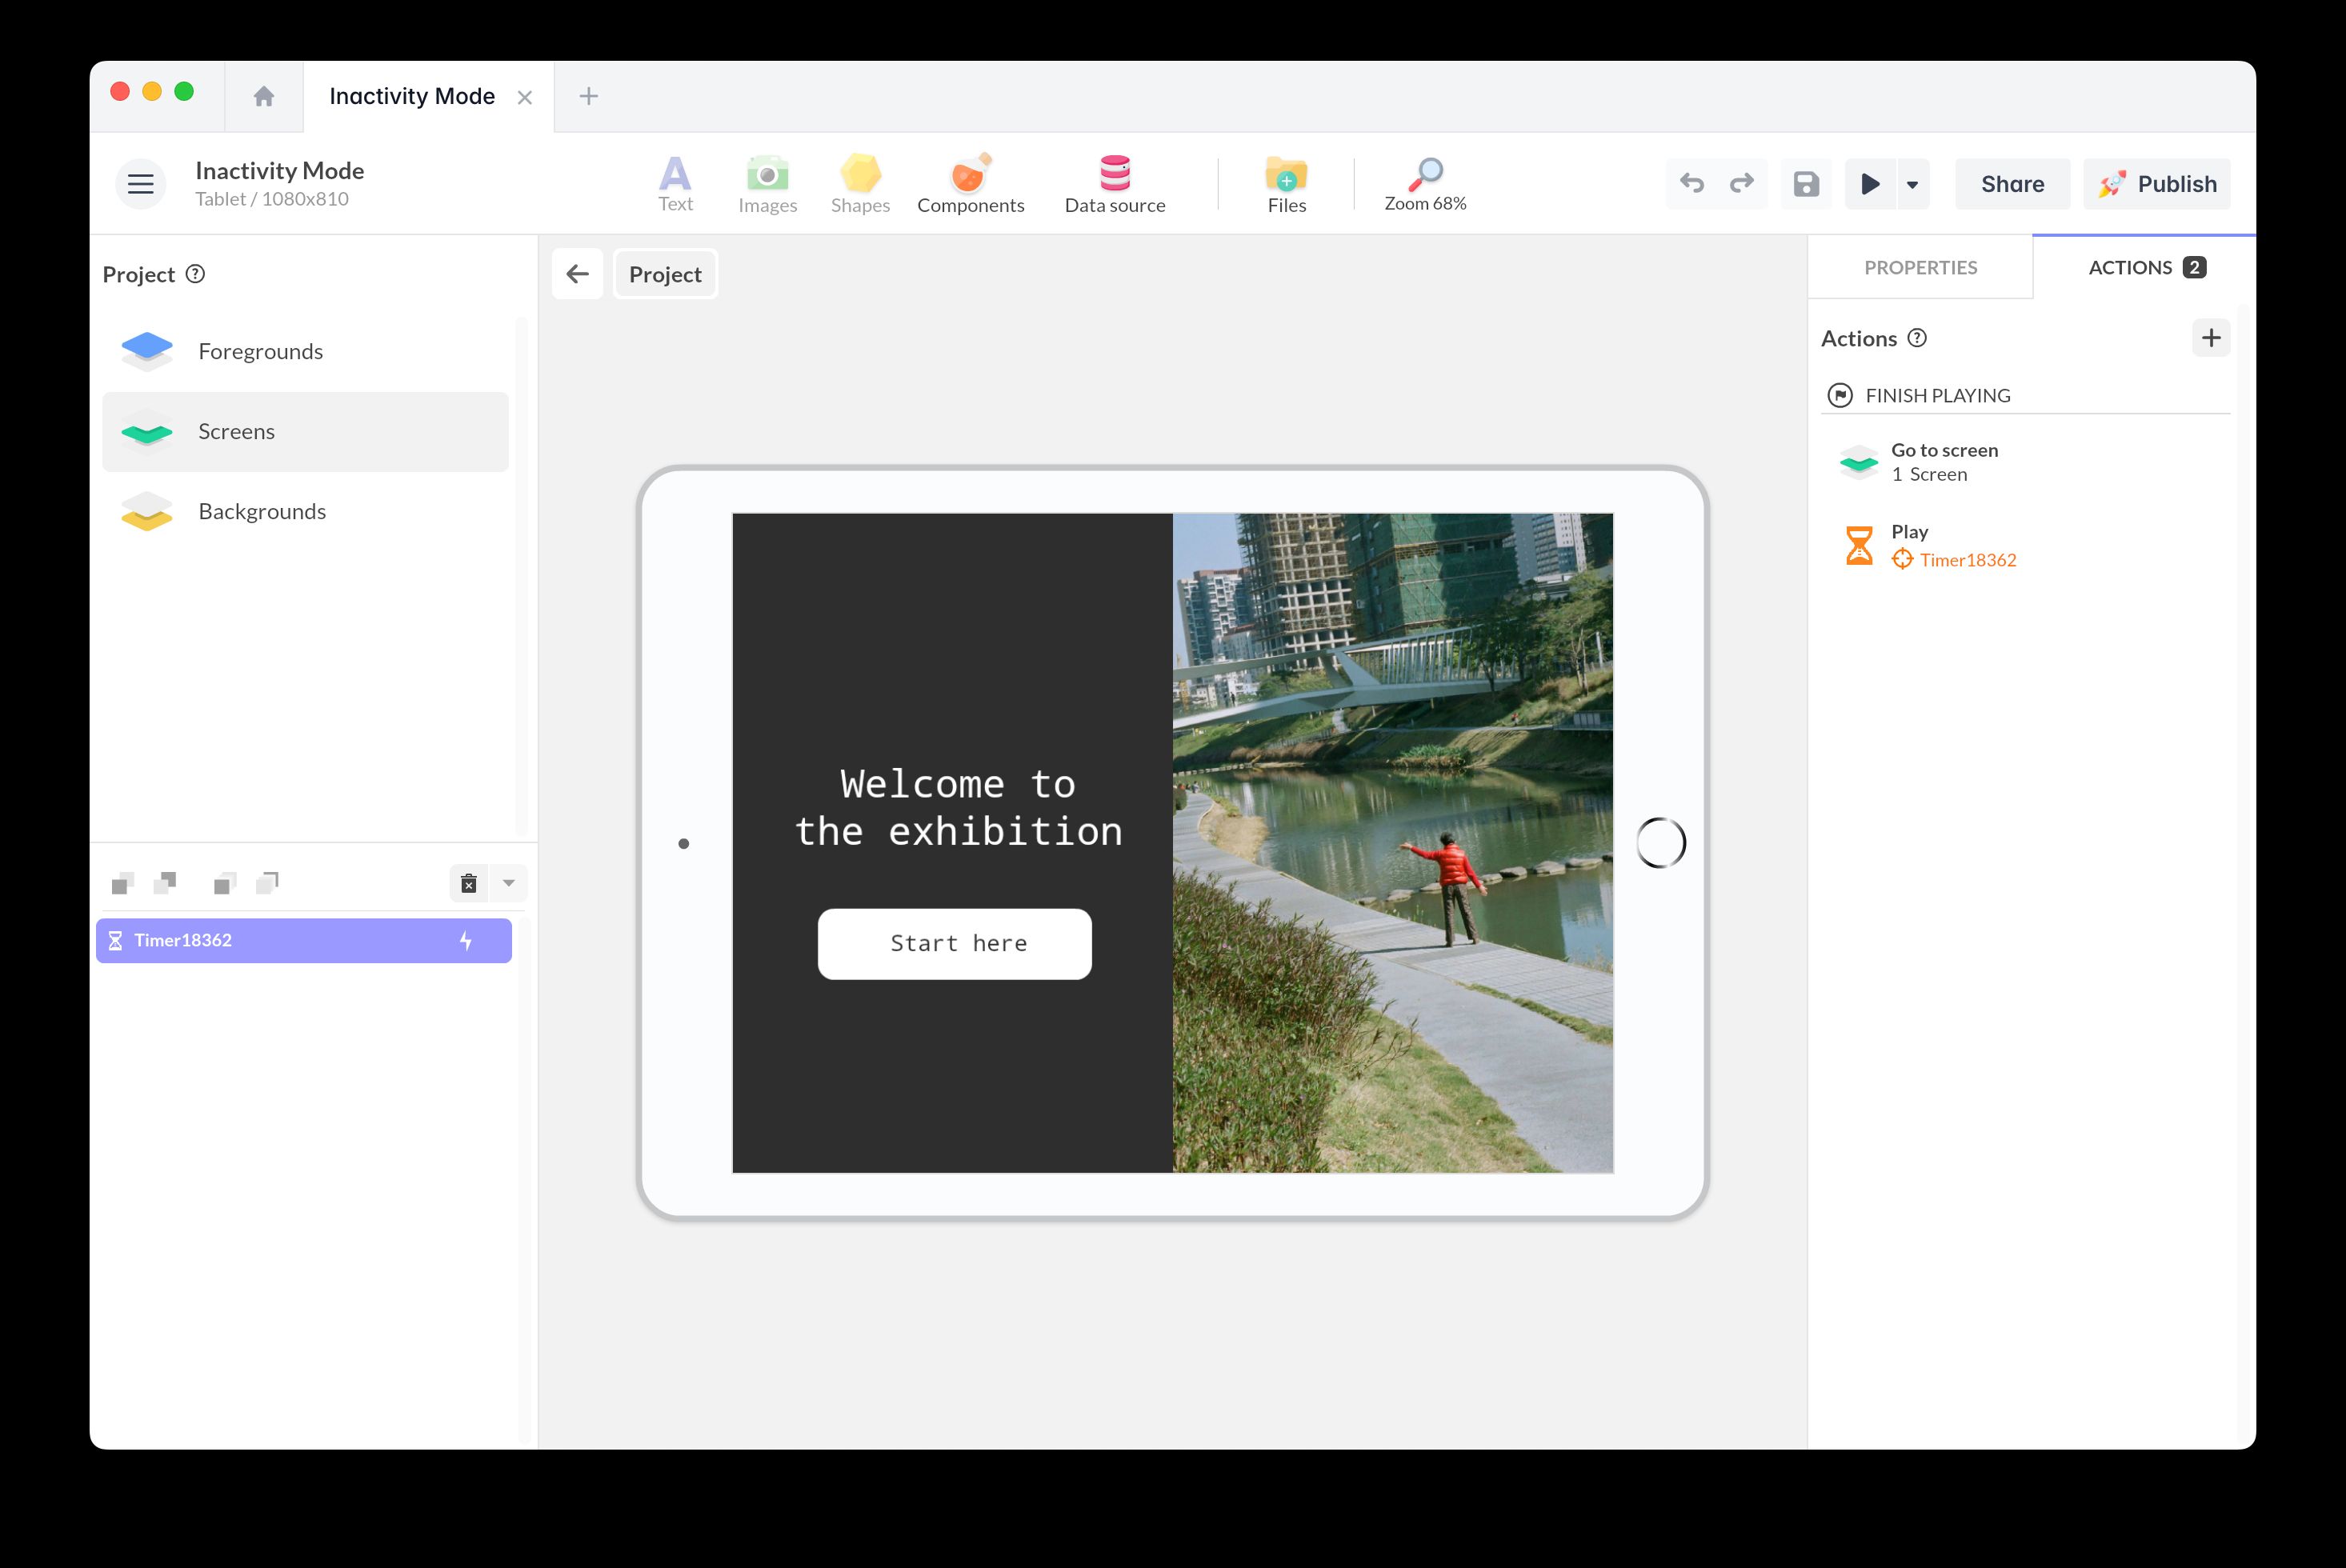The width and height of the screenshot is (2346, 1568).
Task: Switch to the PROPERTIES tab
Action: pyautogui.click(x=1920, y=268)
